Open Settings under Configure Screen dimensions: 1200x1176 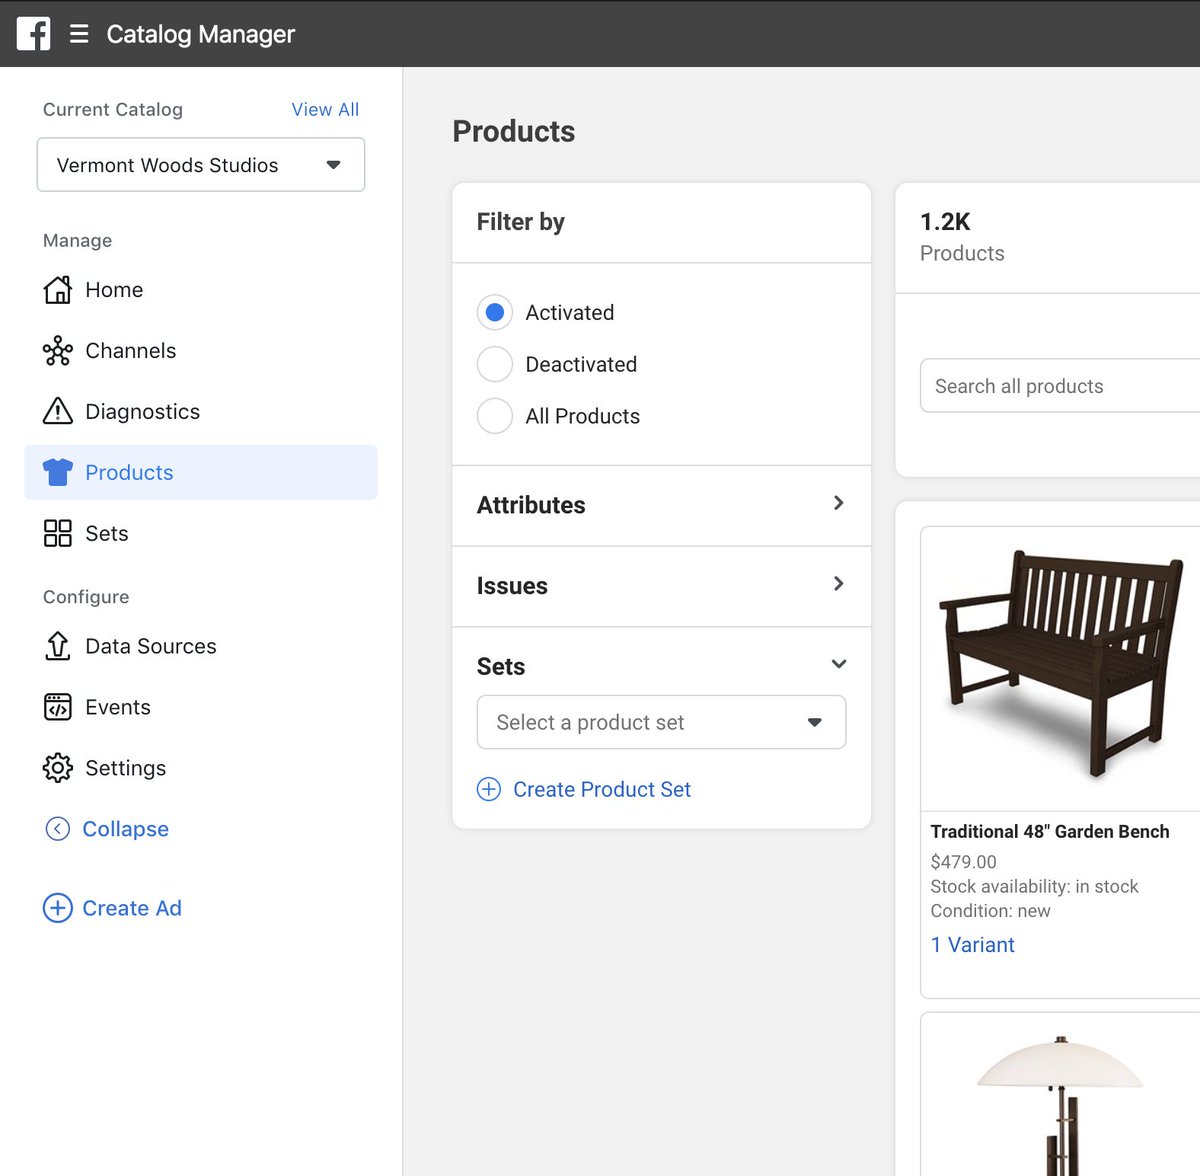click(x=201, y=768)
